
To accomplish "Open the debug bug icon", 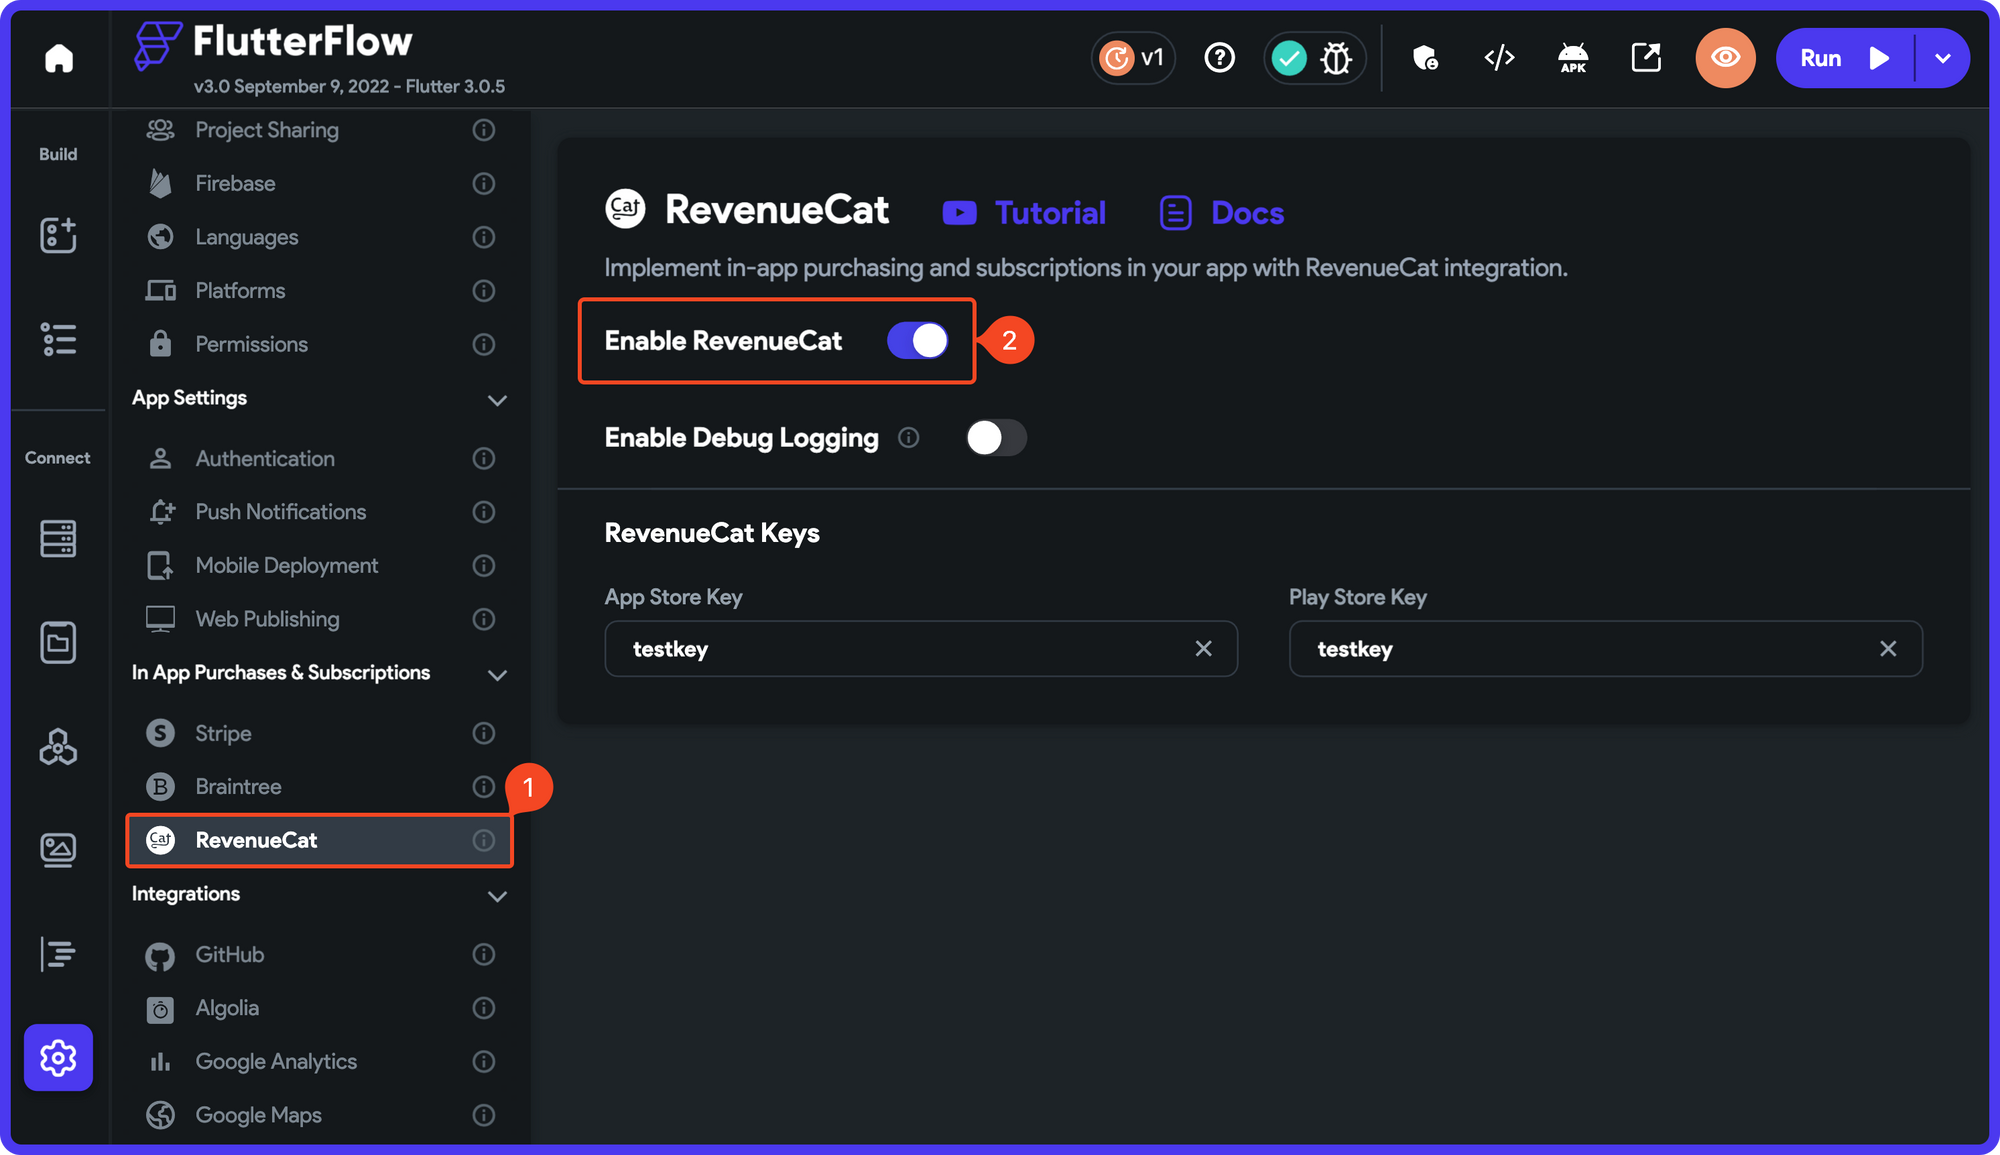I will tap(1337, 58).
